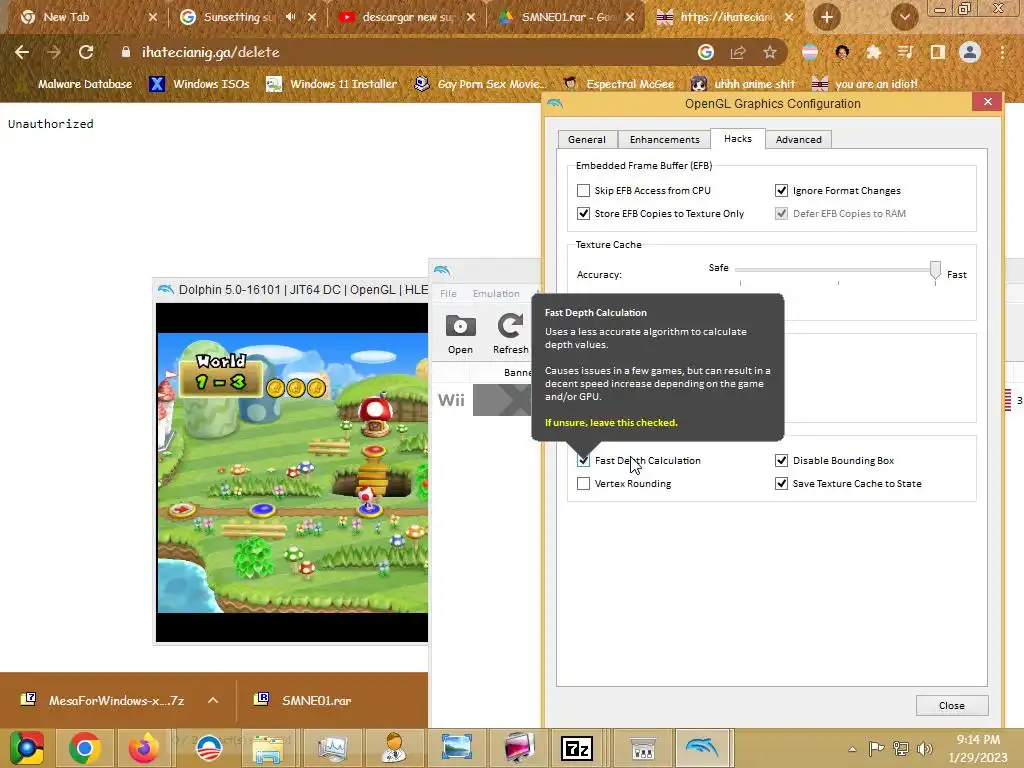Open the Dolphin emulator taskbar icon
This screenshot has height=768, width=1024.
point(701,747)
